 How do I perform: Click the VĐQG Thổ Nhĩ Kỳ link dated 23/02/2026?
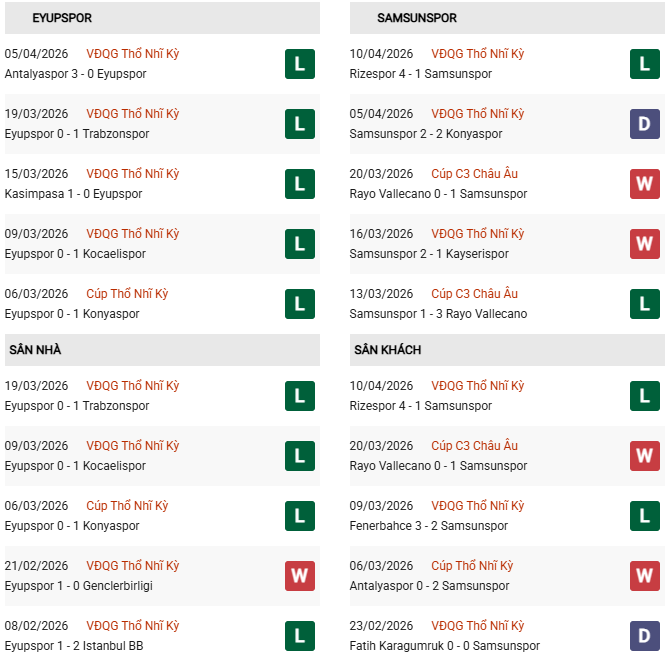click(x=478, y=626)
